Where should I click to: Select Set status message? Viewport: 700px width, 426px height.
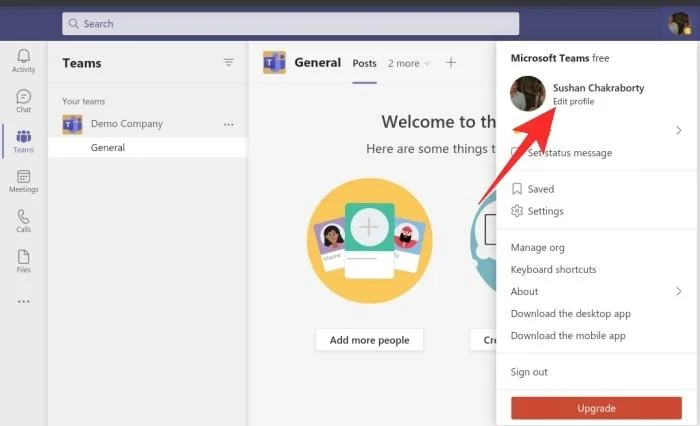[x=570, y=153]
